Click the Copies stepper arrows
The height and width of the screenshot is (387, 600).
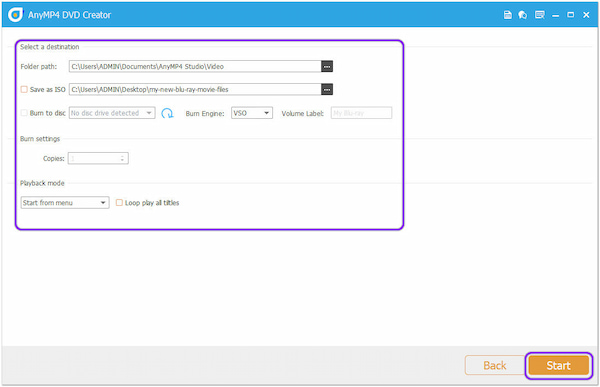click(122, 158)
